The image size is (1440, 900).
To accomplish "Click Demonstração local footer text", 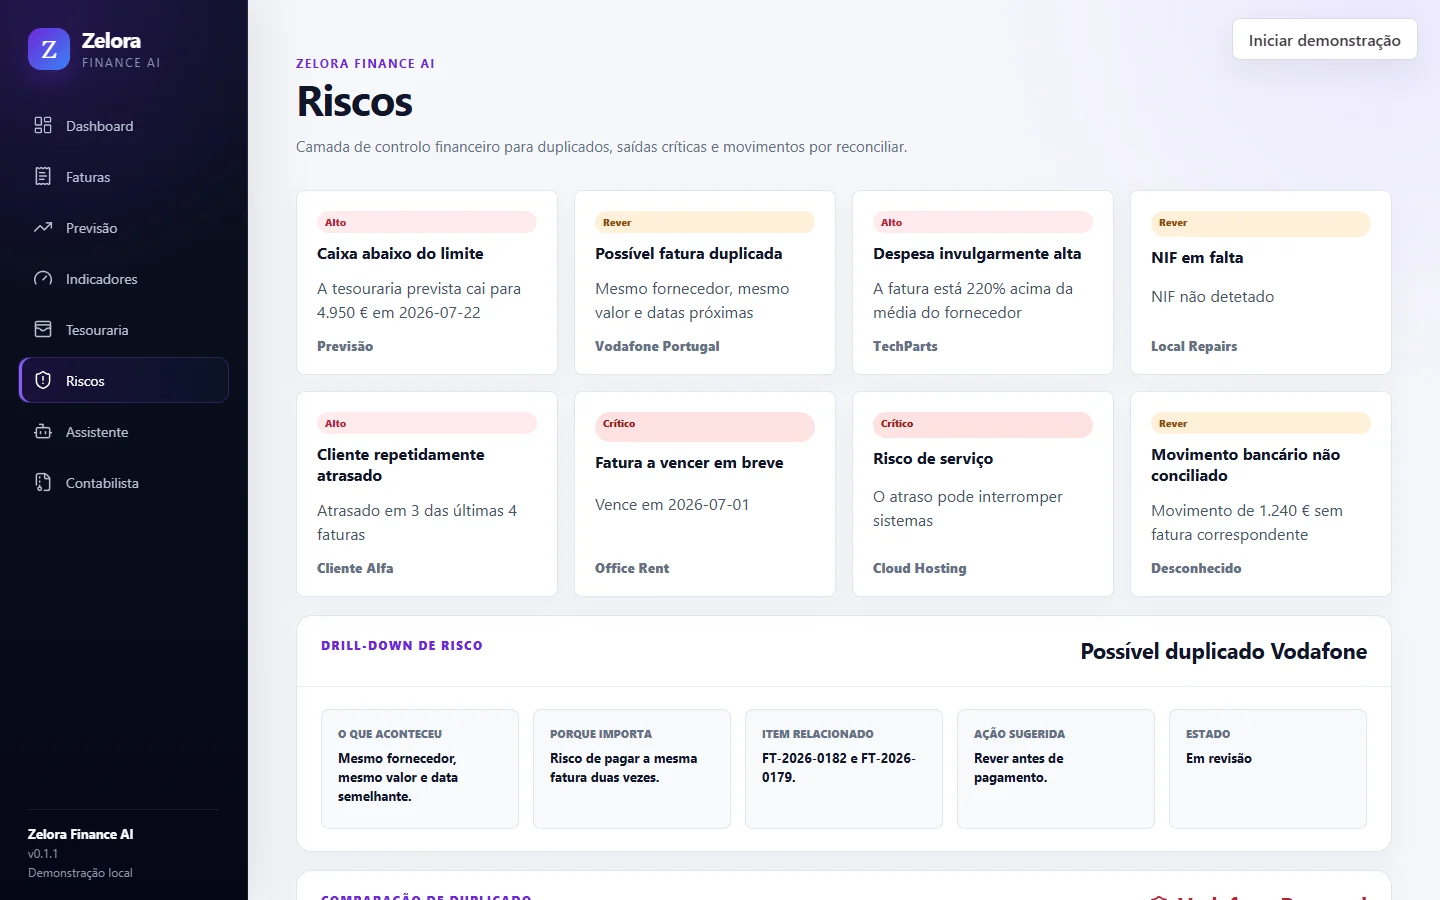I will 80,873.
